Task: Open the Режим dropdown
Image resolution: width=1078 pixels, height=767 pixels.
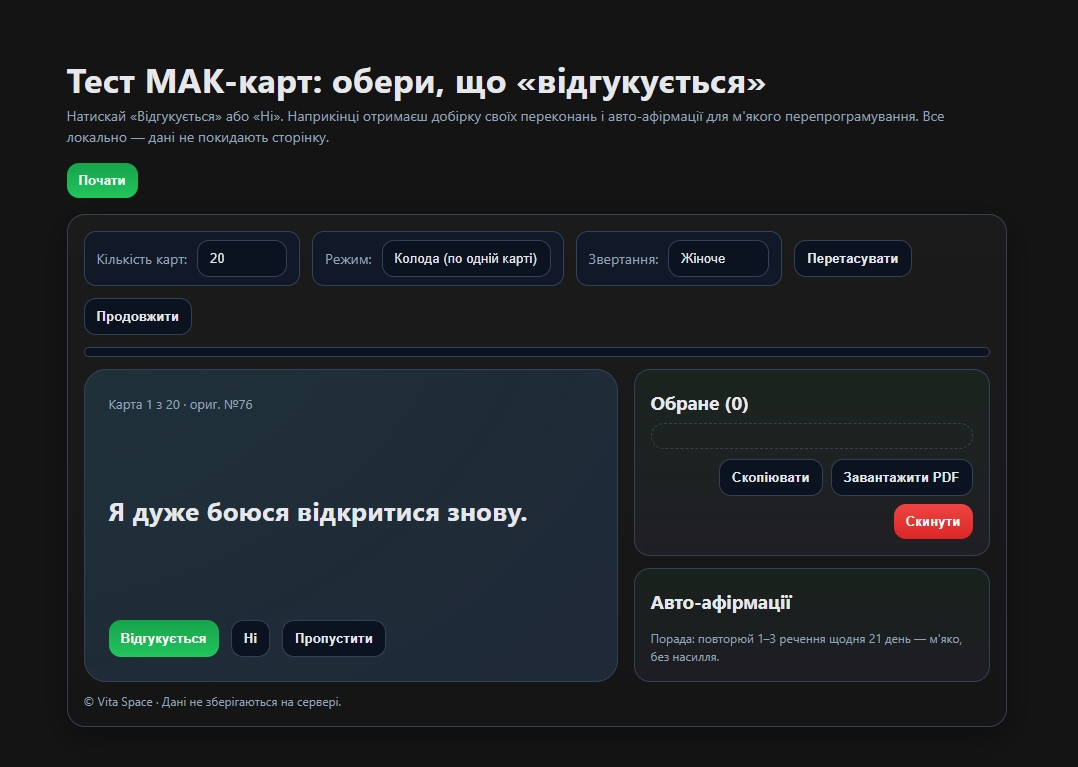Action: tap(465, 258)
